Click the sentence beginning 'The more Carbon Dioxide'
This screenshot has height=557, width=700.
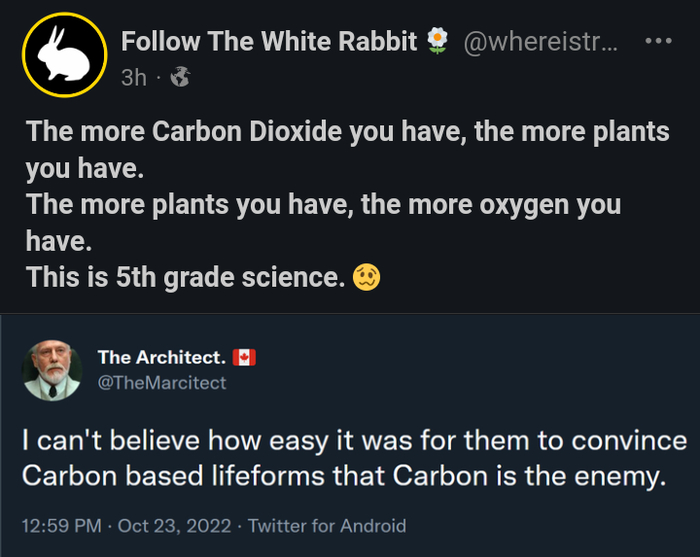(x=347, y=150)
